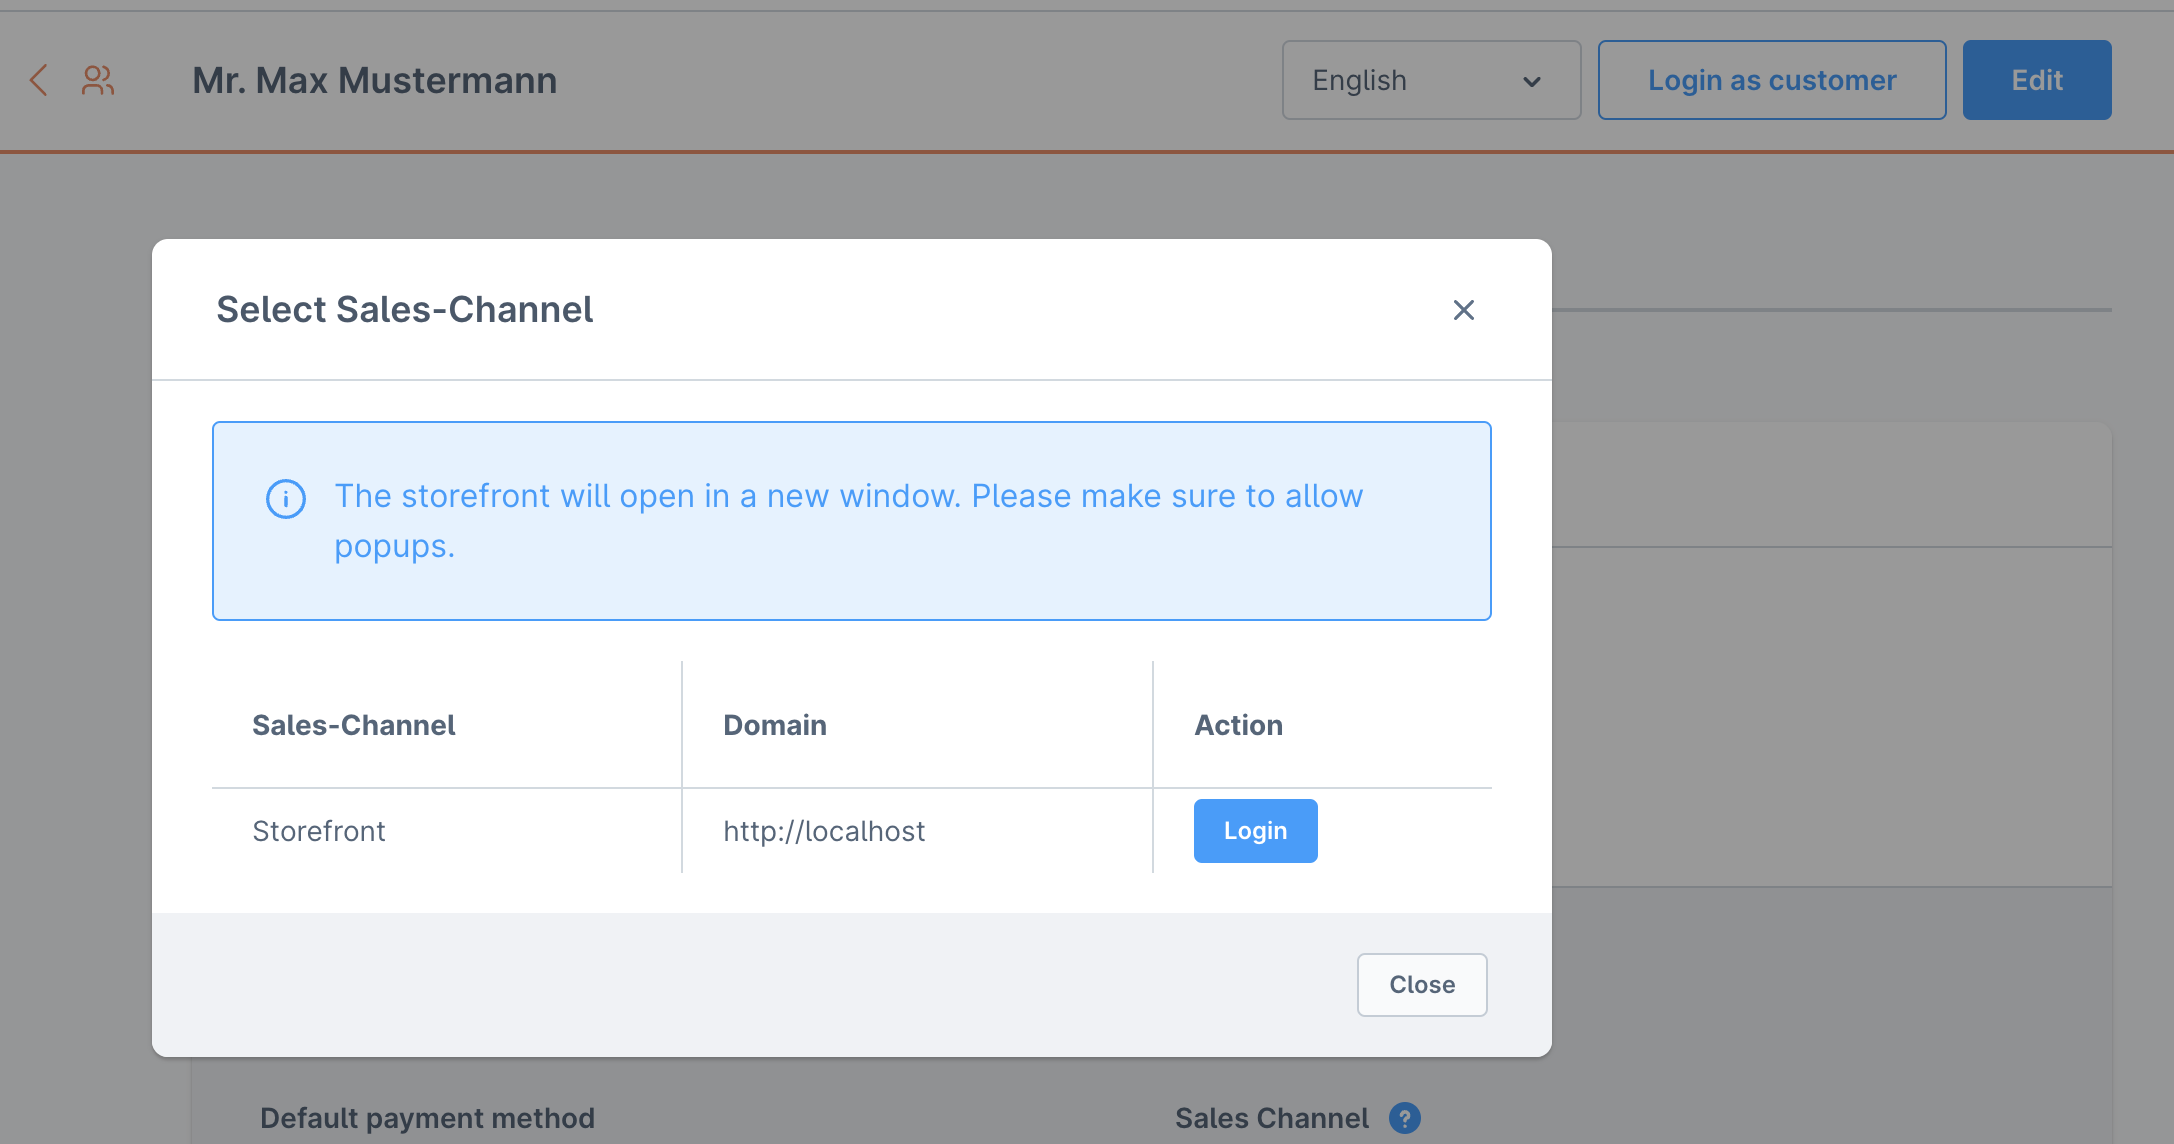Click the language dropdown chevron arrow
The height and width of the screenshot is (1144, 2174).
[x=1531, y=81]
